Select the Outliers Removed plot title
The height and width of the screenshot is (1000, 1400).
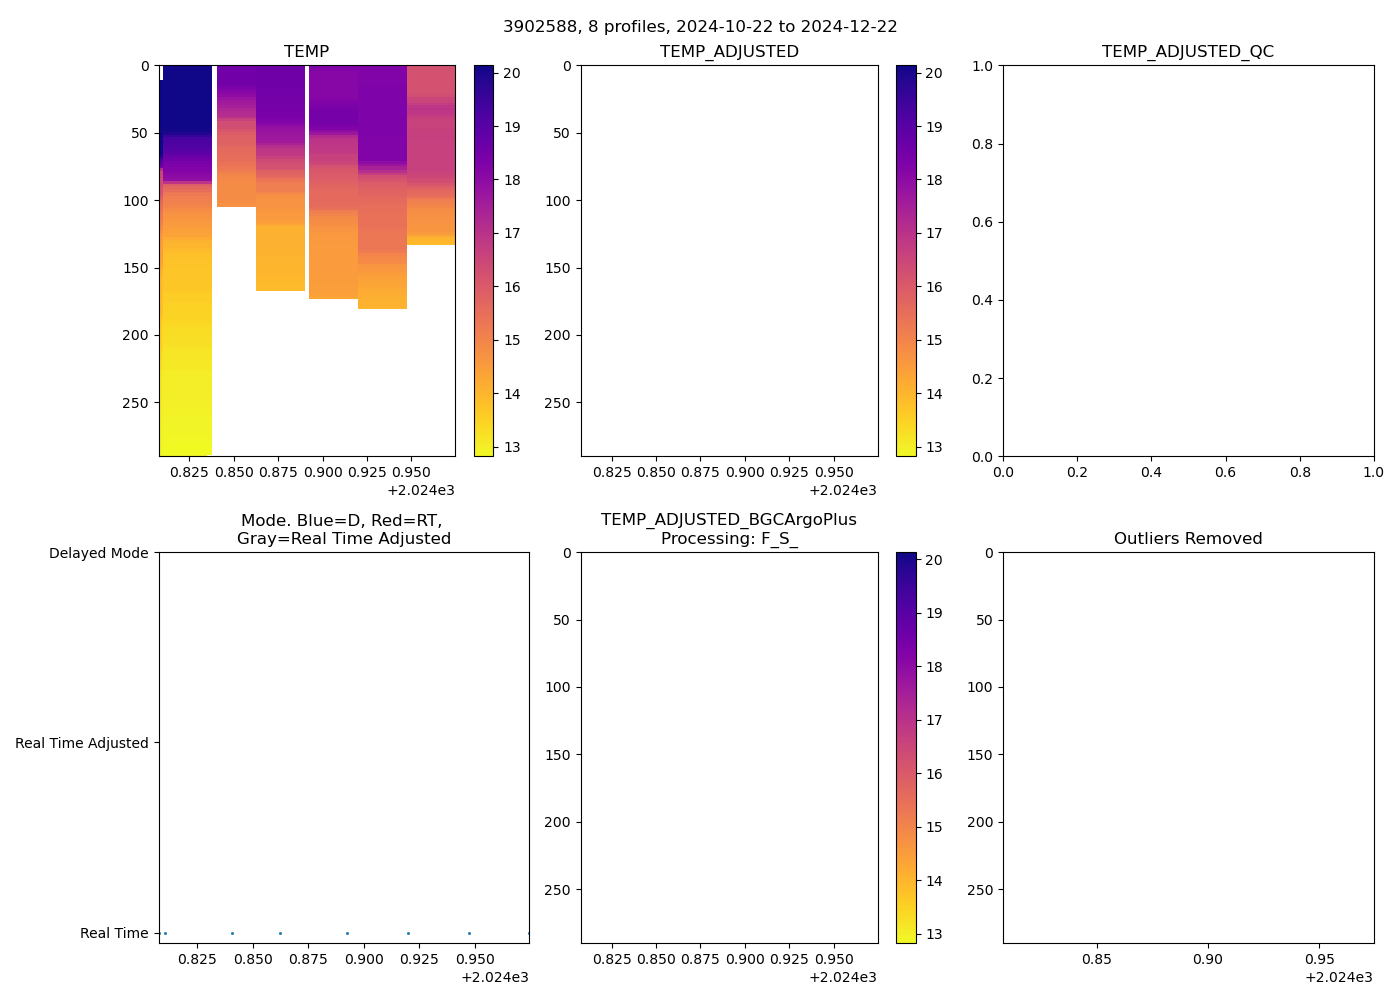pos(1187,539)
